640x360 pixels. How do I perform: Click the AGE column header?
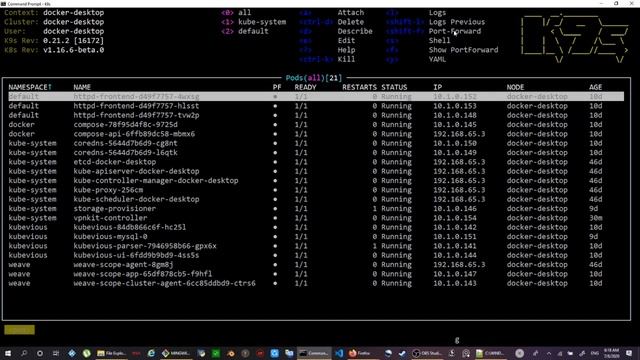click(595, 87)
